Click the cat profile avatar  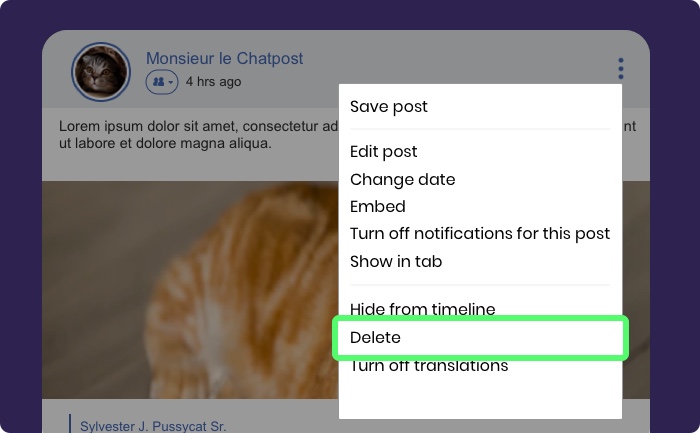[x=101, y=71]
